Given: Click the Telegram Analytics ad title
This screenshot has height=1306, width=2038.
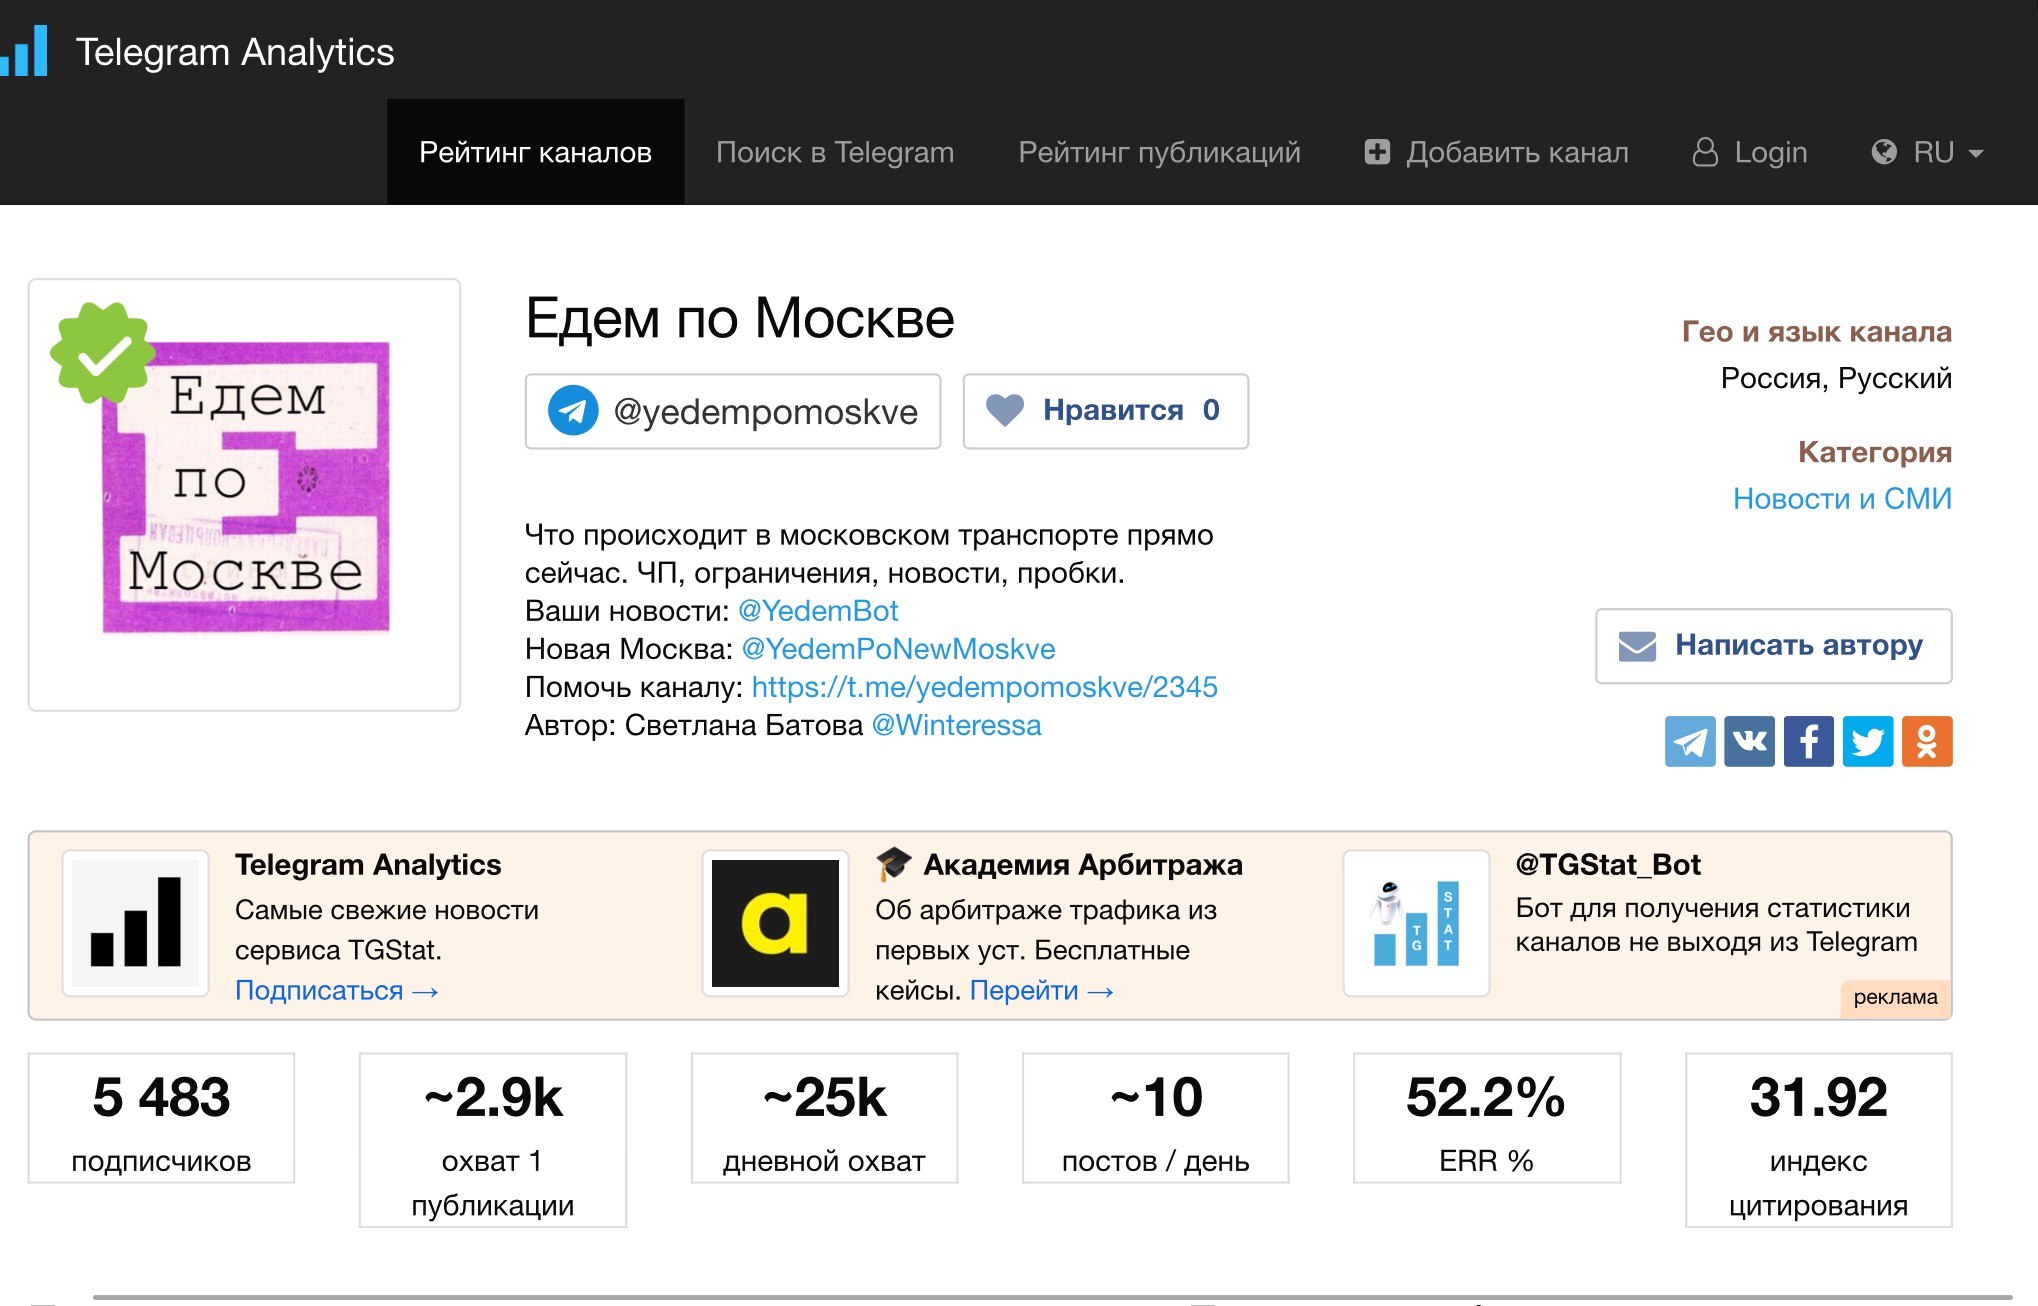Looking at the screenshot, I should [x=368, y=864].
